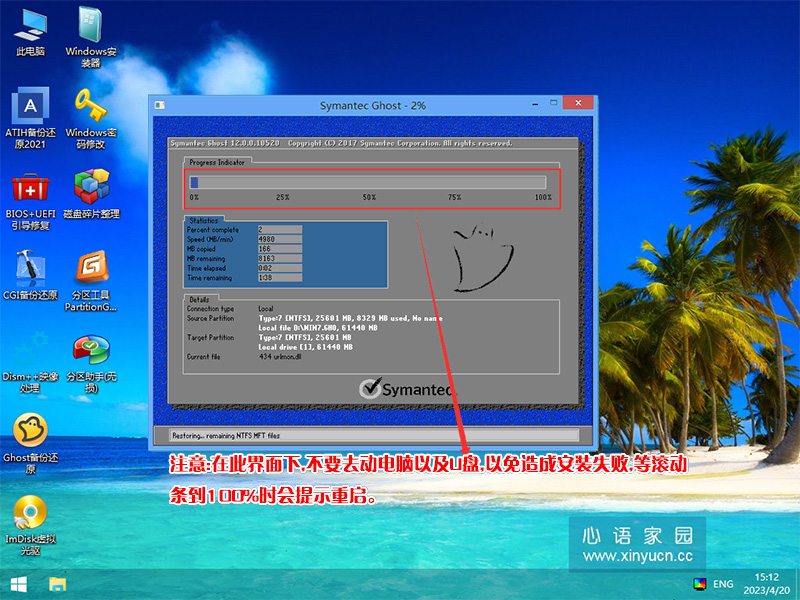Select the Time elapsed value field
Screen dimensions: 800x600
(x=280, y=268)
